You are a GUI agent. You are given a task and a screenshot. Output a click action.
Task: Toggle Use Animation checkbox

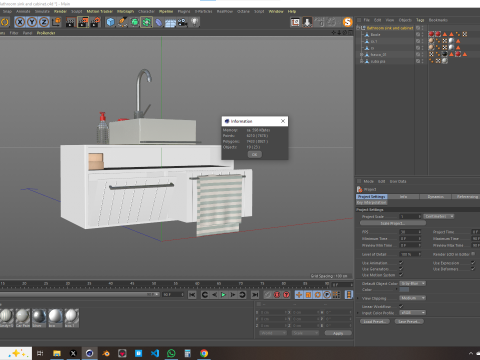click(401, 263)
